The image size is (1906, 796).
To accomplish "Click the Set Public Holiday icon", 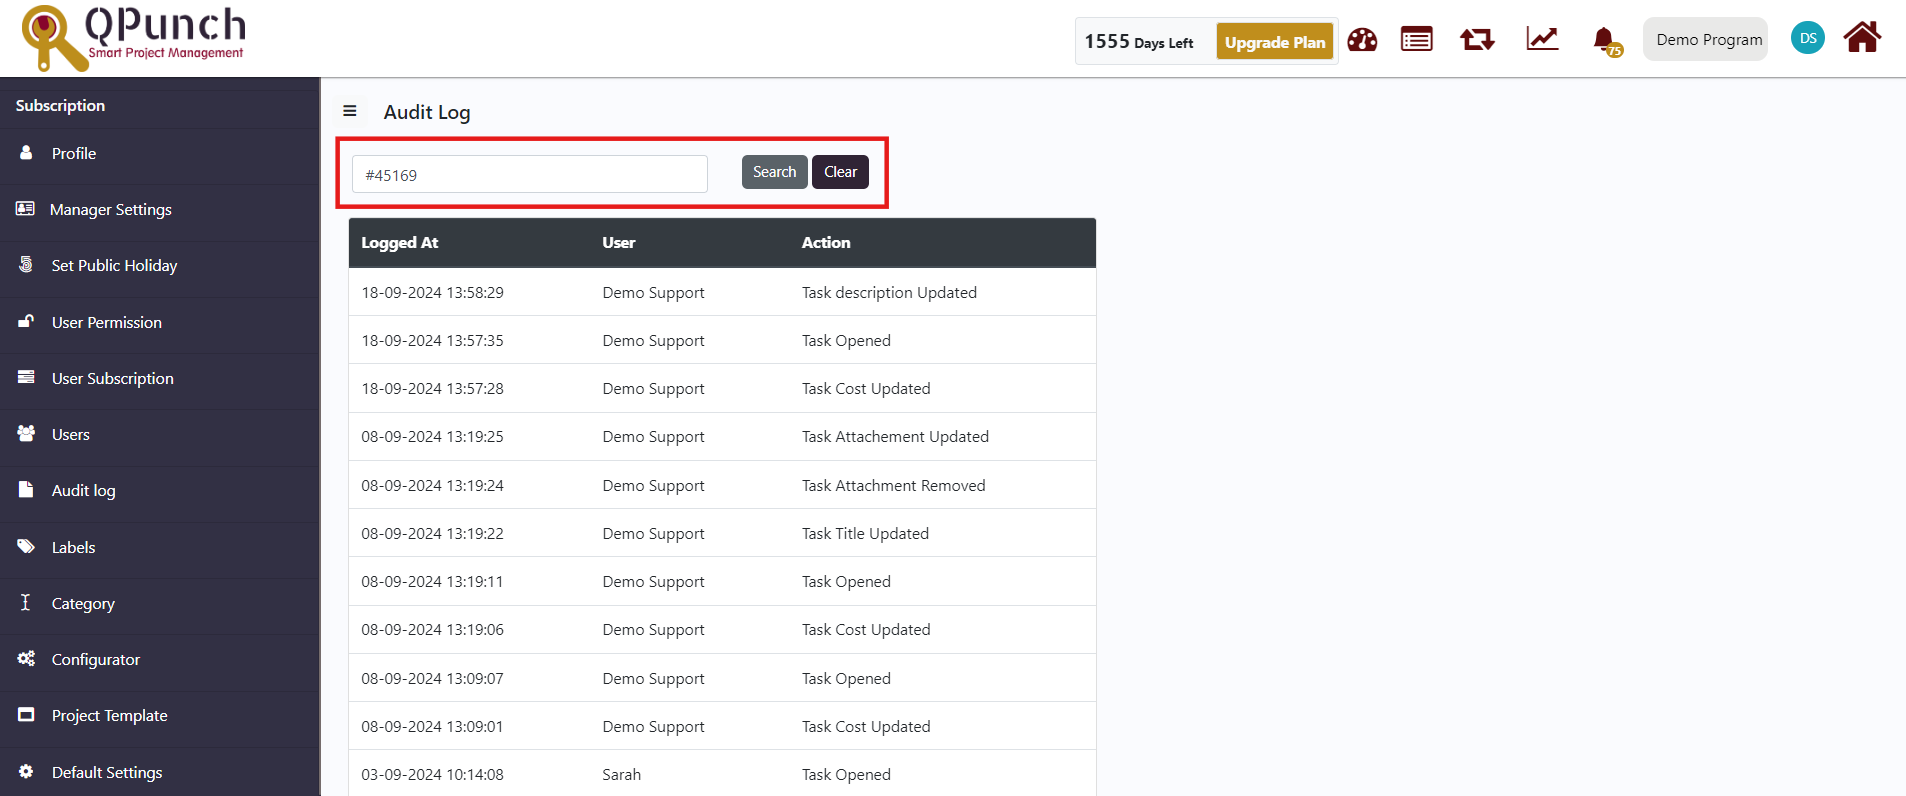I will pos(26,264).
